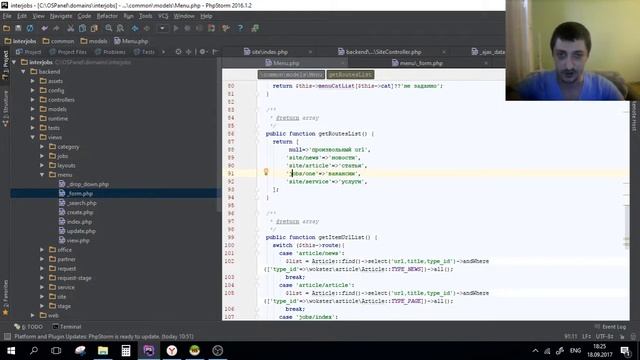Screen dimensions: 640x360
Task: Click the green Run icon
Action: (176, 28)
